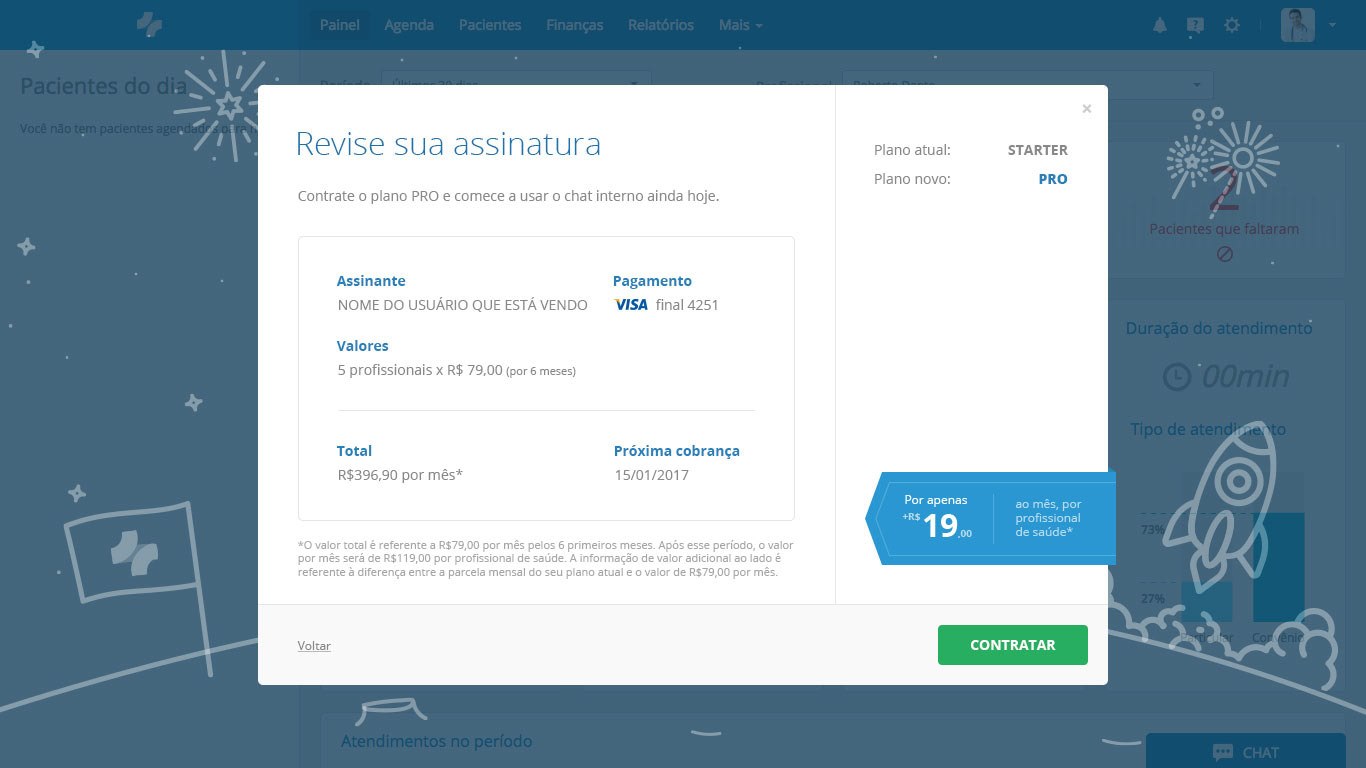Click 'Atendimentos no período' heading
The width and height of the screenshot is (1366, 768).
[437, 741]
